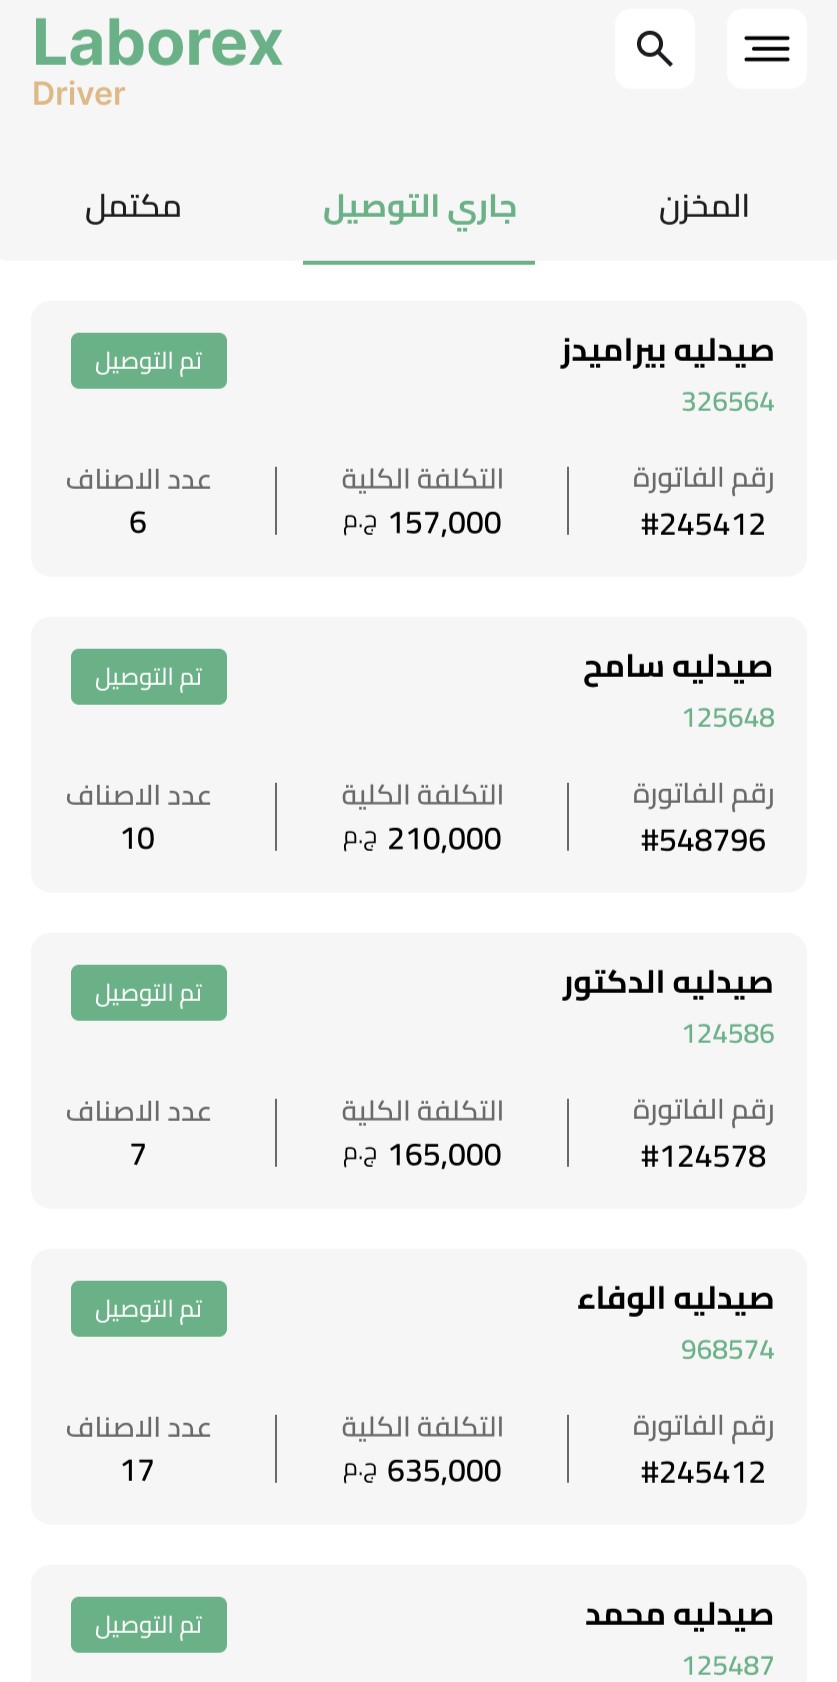Image resolution: width=837 pixels, height=1682 pixels.
Task: Select total cost 157,000 ج.م value
Action: point(422,523)
